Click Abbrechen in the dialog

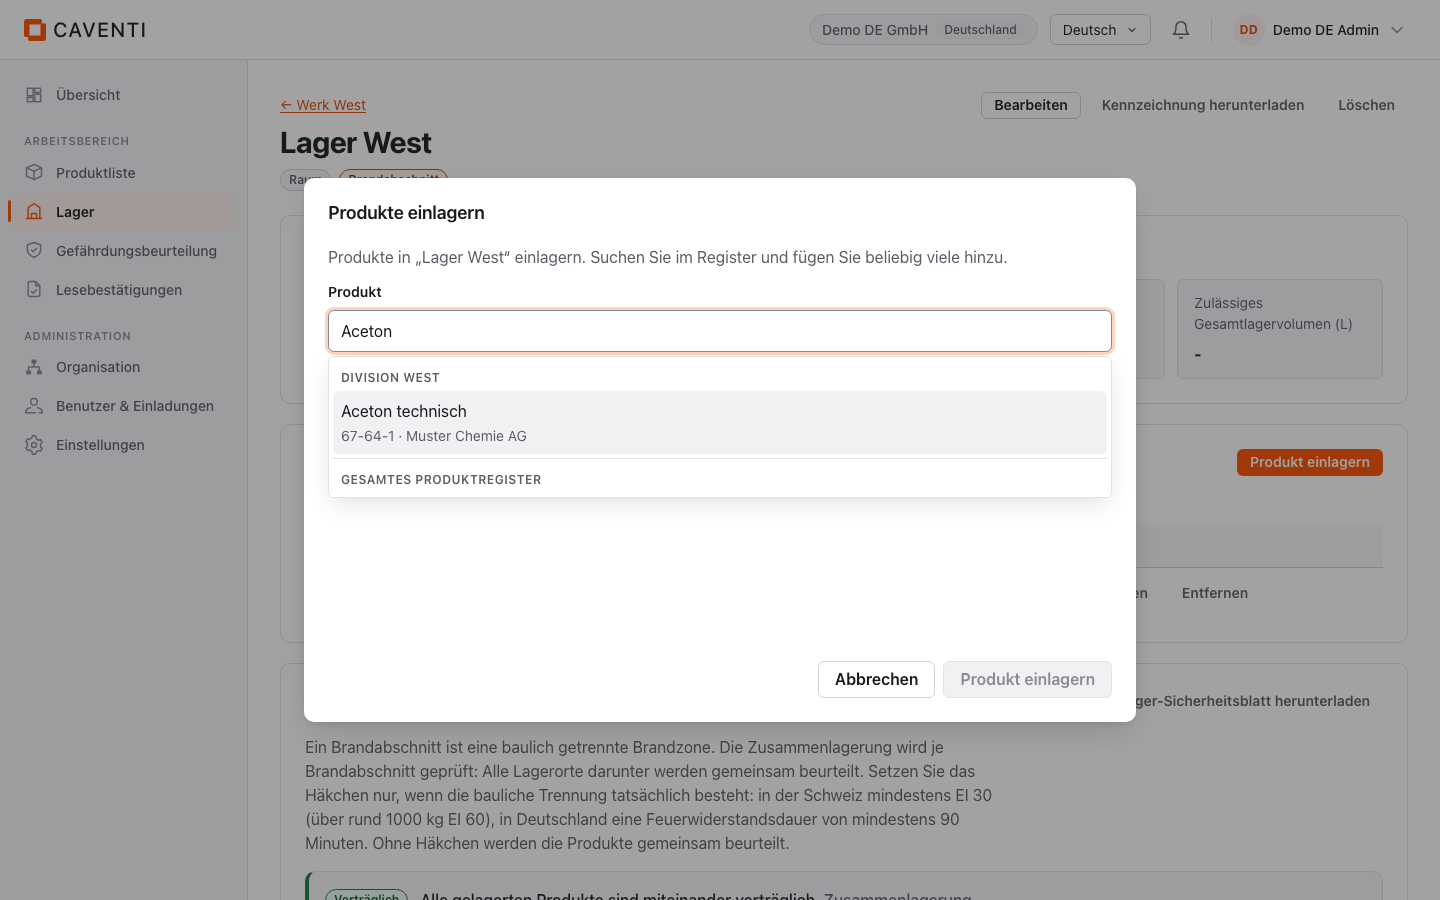point(876,679)
